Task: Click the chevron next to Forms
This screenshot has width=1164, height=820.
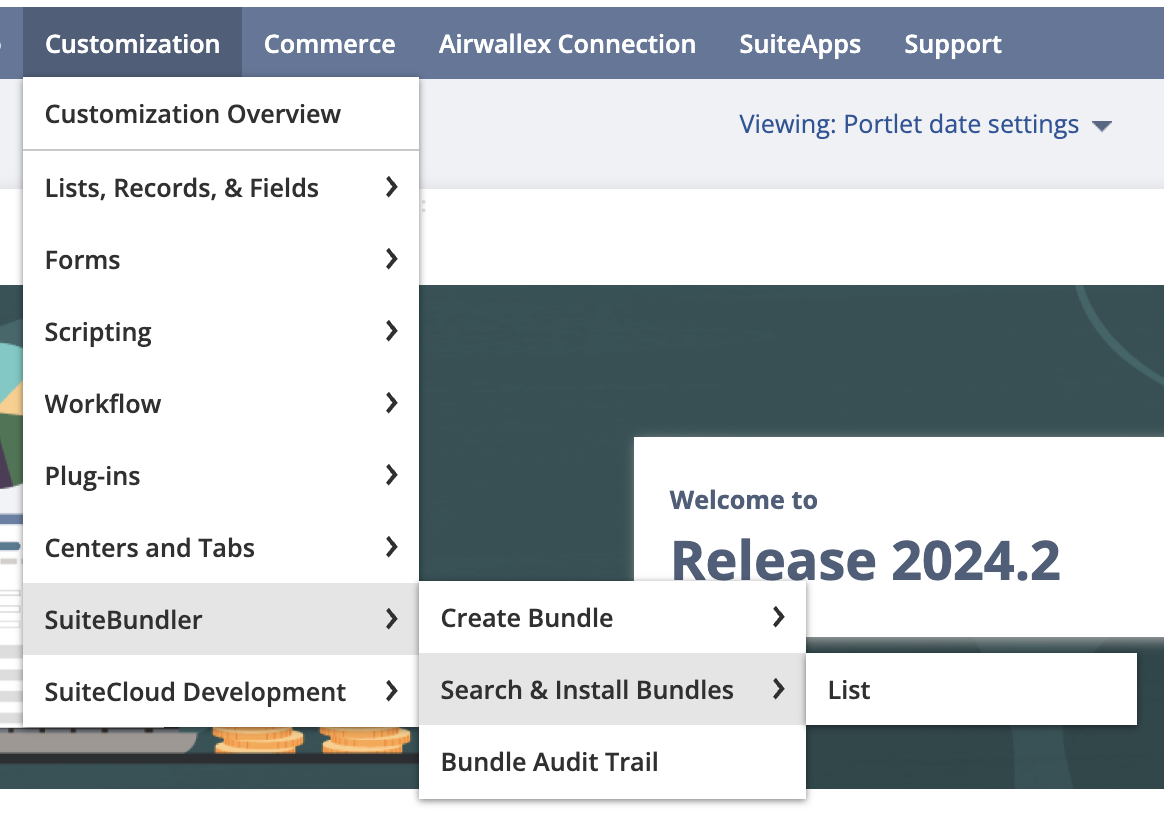Action: pyautogui.click(x=391, y=259)
